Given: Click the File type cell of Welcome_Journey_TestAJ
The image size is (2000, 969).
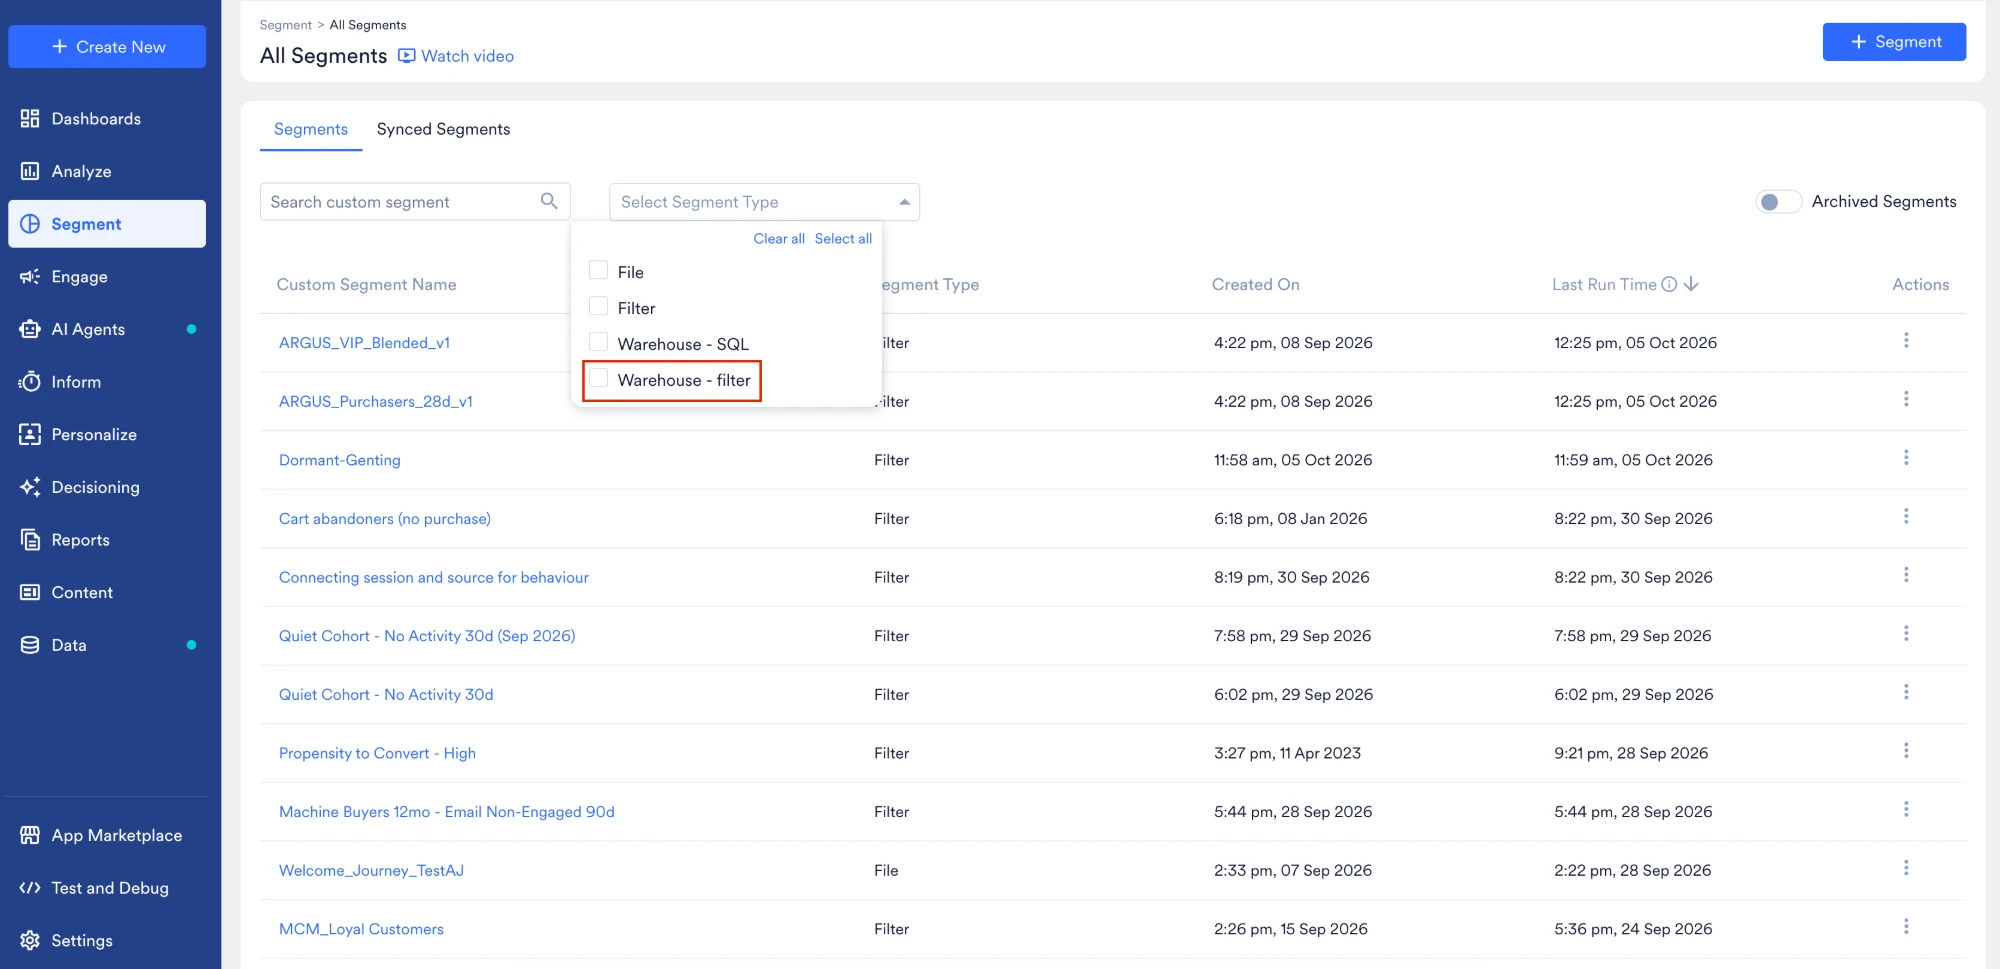Looking at the screenshot, I should [886, 871].
